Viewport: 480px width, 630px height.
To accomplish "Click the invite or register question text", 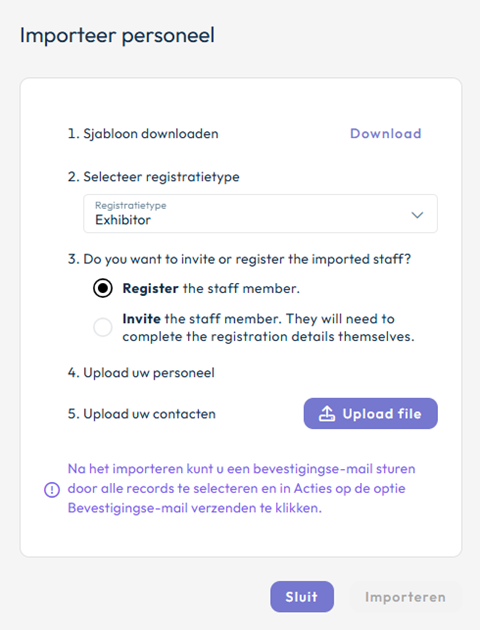I will [239, 259].
